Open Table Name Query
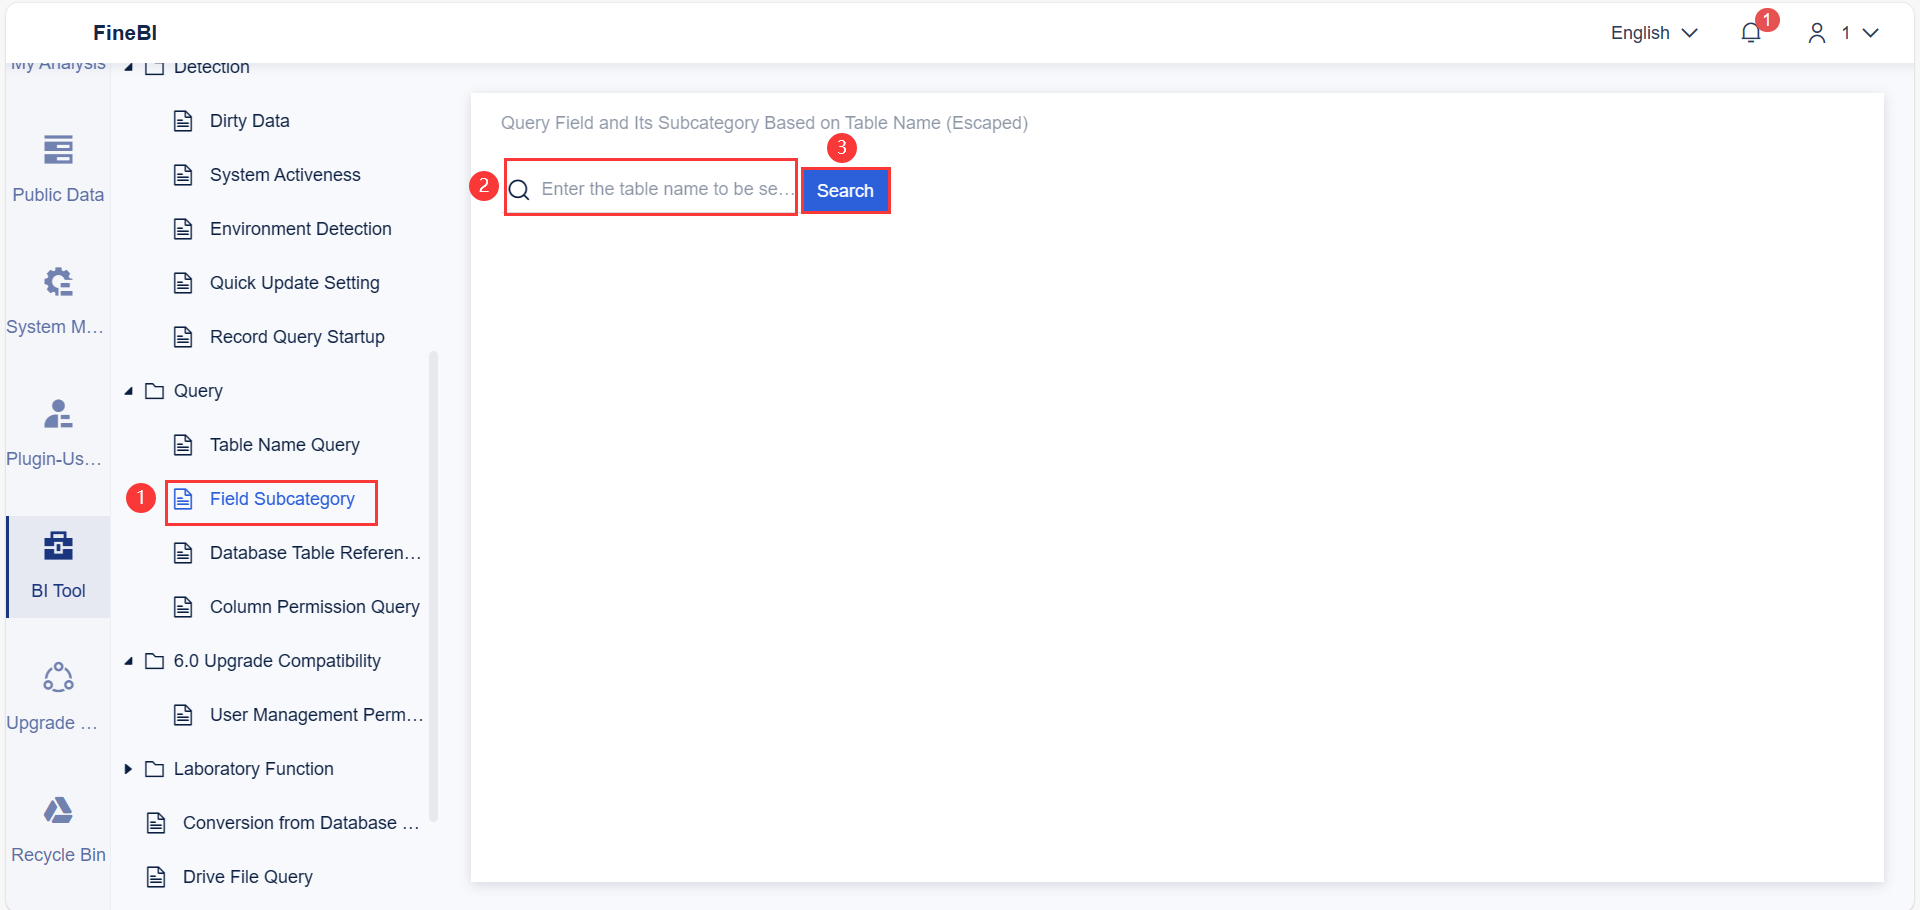This screenshot has width=1920, height=910. 285,445
